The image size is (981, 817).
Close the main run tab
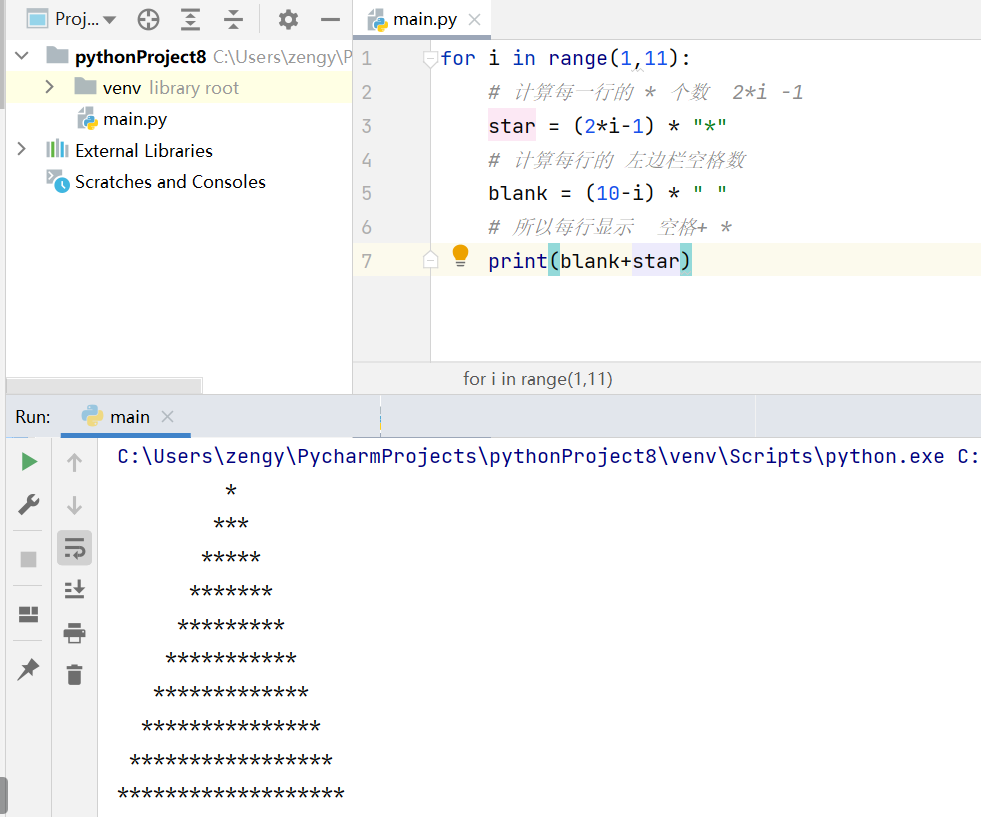[x=167, y=417]
